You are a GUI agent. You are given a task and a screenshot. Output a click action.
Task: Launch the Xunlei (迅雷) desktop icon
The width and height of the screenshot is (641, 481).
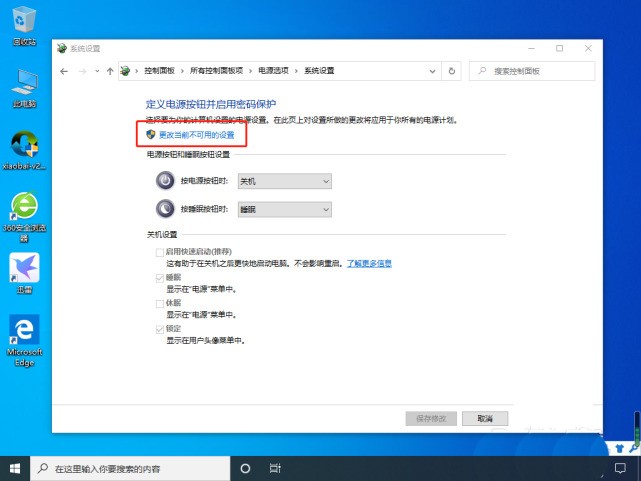pos(24,273)
